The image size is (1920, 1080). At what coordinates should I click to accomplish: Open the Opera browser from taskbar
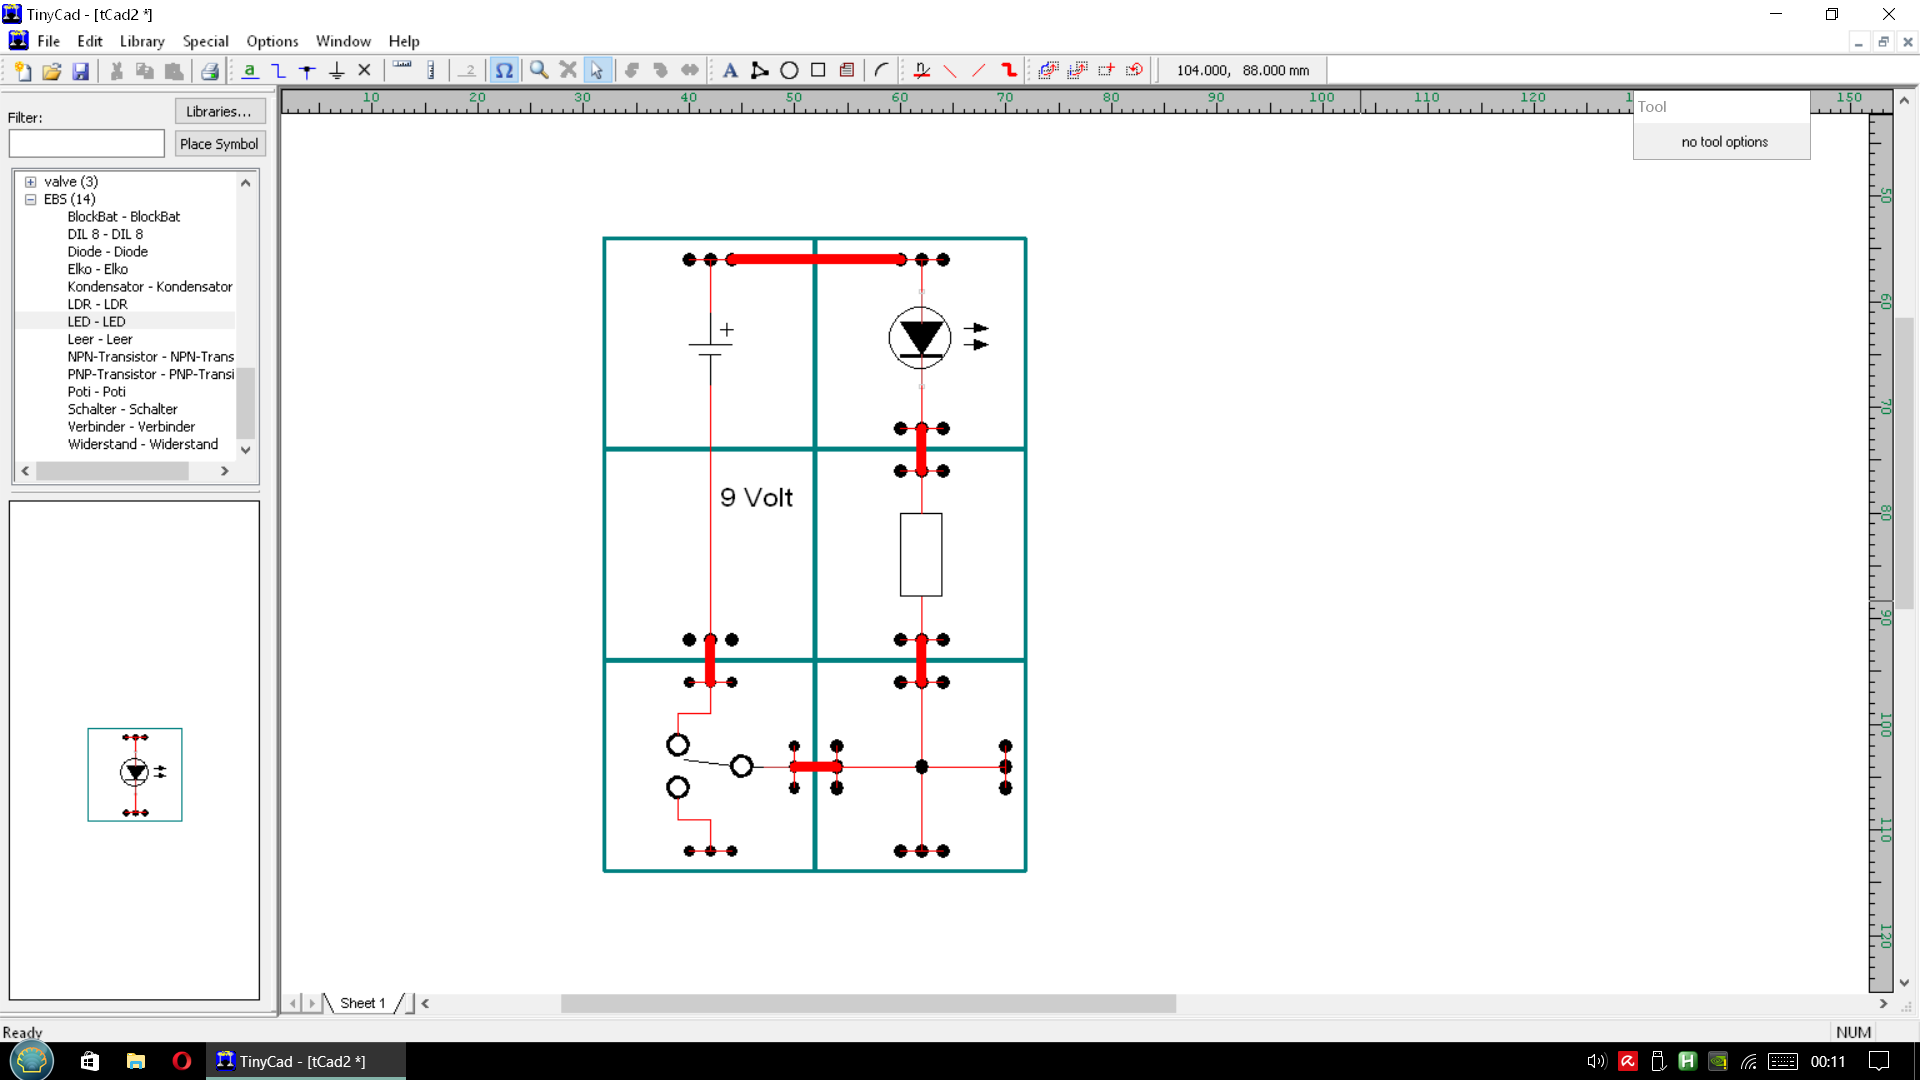click(181, 1061)
